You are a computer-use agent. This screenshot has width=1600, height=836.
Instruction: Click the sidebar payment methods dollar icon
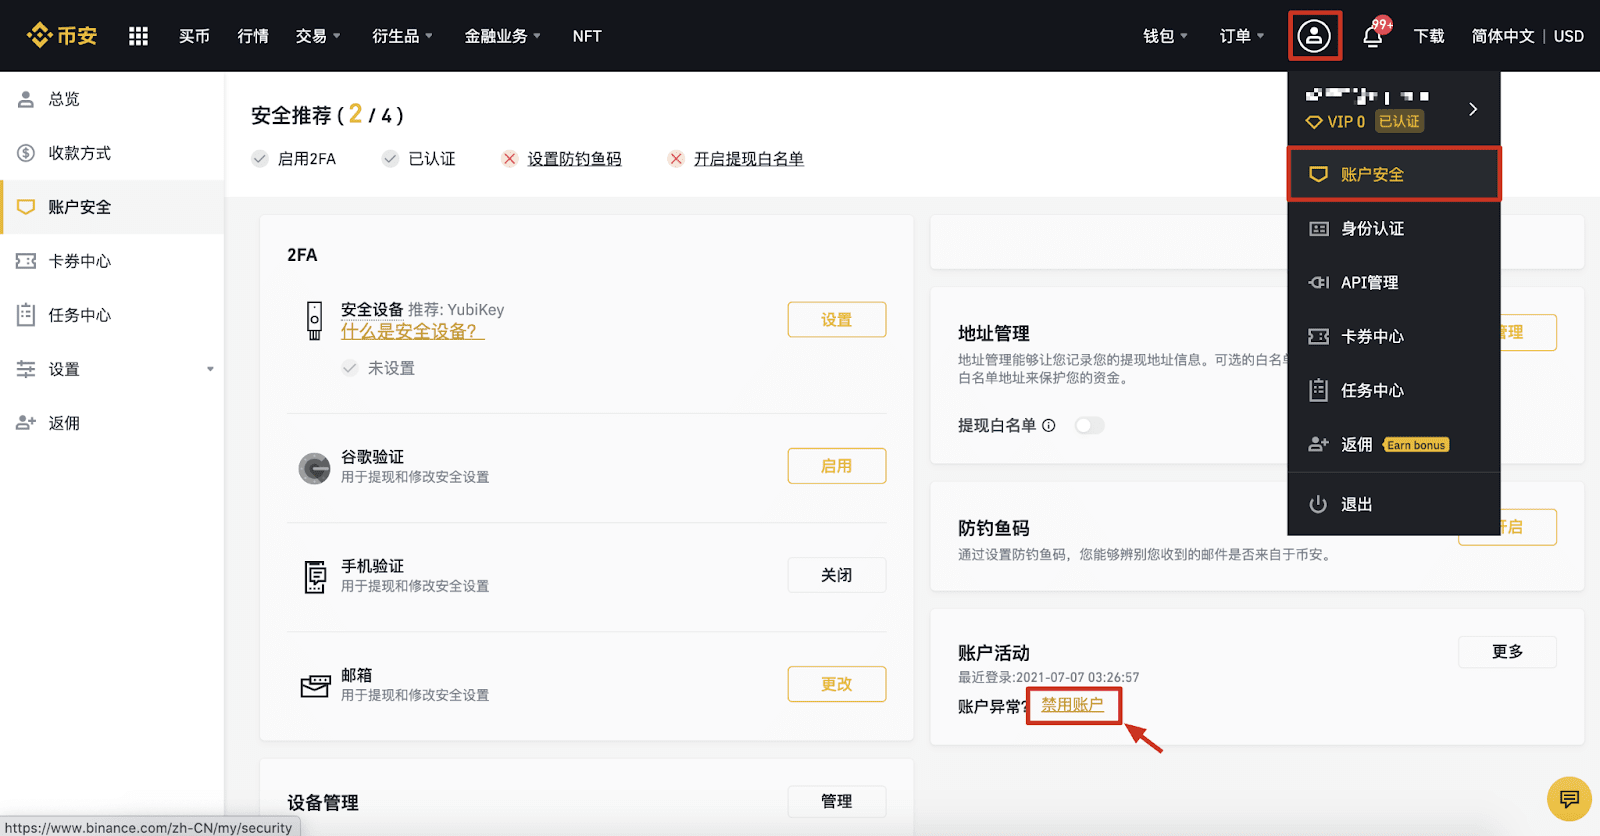(x=26, y=153)
